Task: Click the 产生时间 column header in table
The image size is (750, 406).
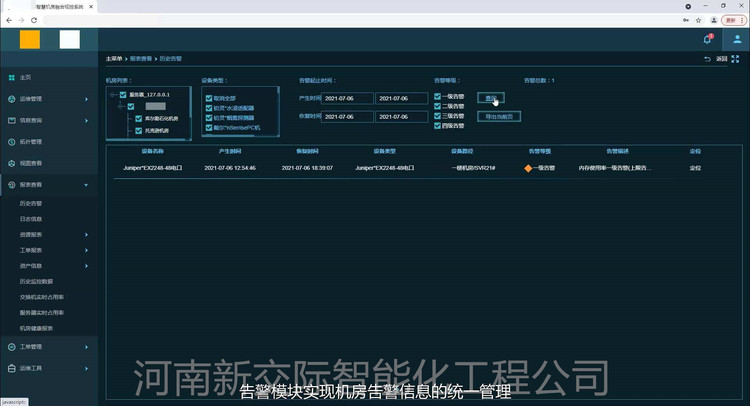Action: (230, 151)
